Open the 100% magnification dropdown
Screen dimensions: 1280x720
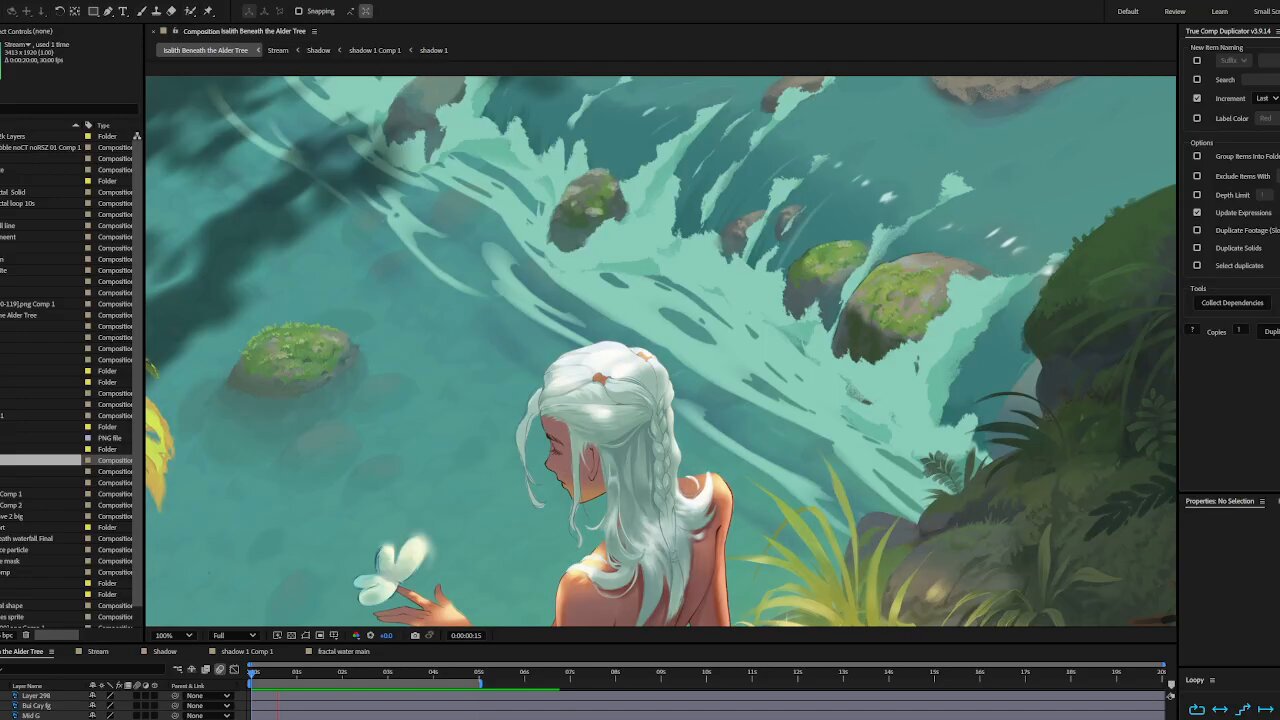173,635
